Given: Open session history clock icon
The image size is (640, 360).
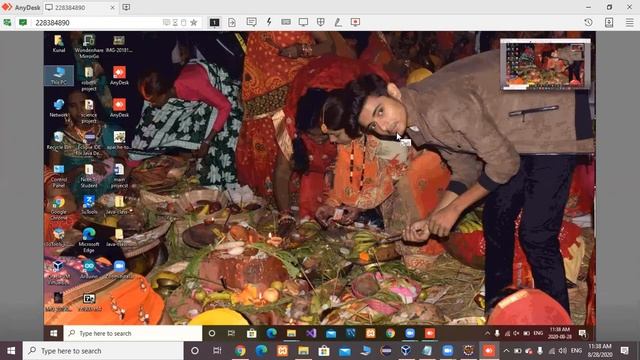Looking at the screenshot, I should click(x=588, y=22).
